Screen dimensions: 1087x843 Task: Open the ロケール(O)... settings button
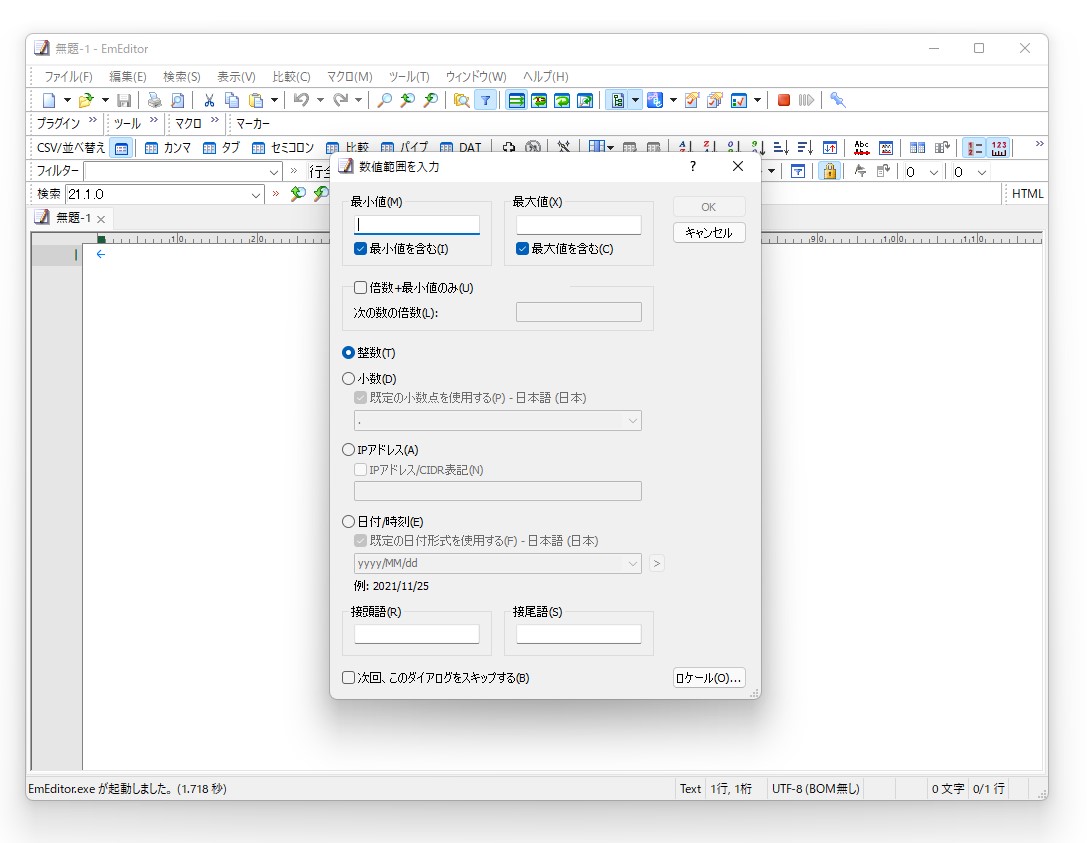(x=708, y=677)
